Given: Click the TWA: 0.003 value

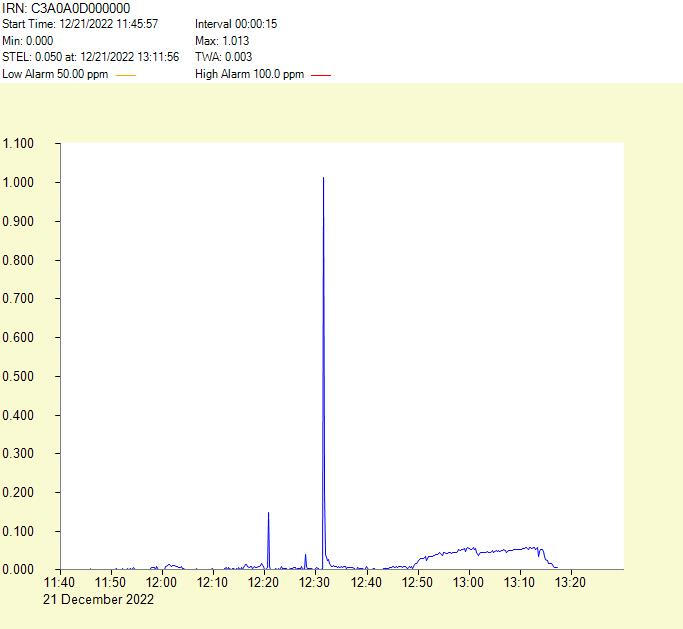Looking at the screenshot, I should (x=223, y=57).
